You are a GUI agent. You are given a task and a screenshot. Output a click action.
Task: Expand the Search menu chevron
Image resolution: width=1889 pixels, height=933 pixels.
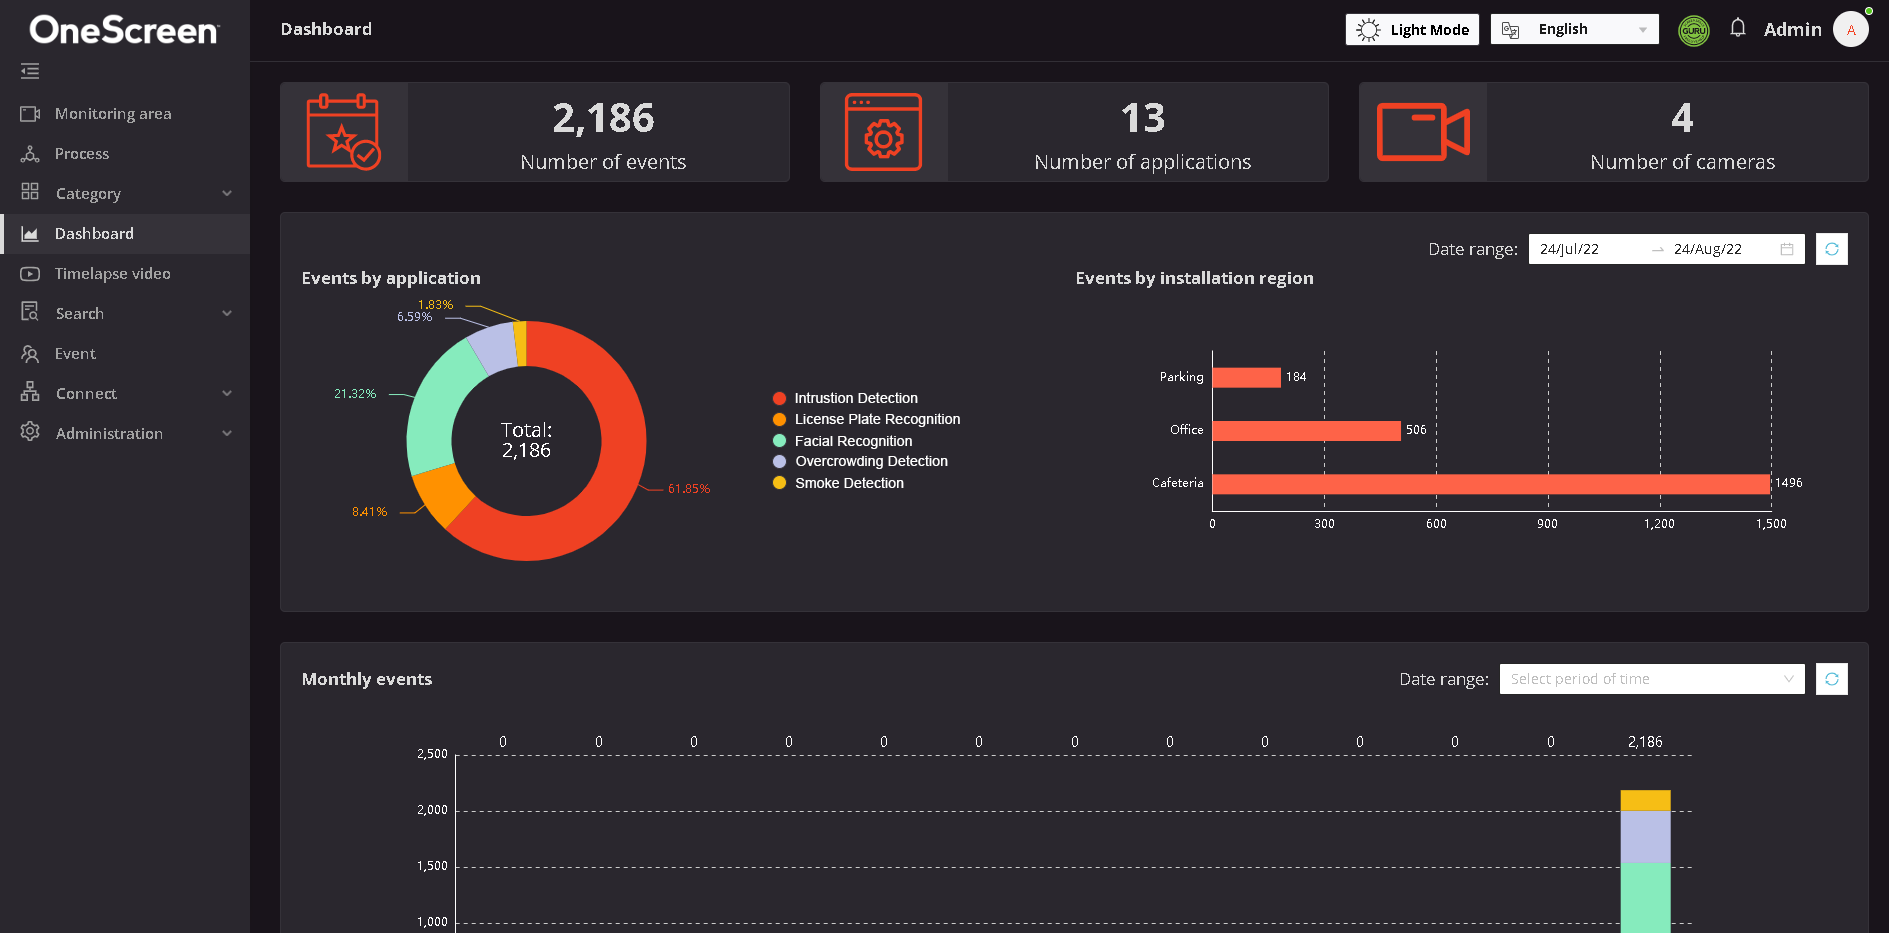(x=227, y=313)
